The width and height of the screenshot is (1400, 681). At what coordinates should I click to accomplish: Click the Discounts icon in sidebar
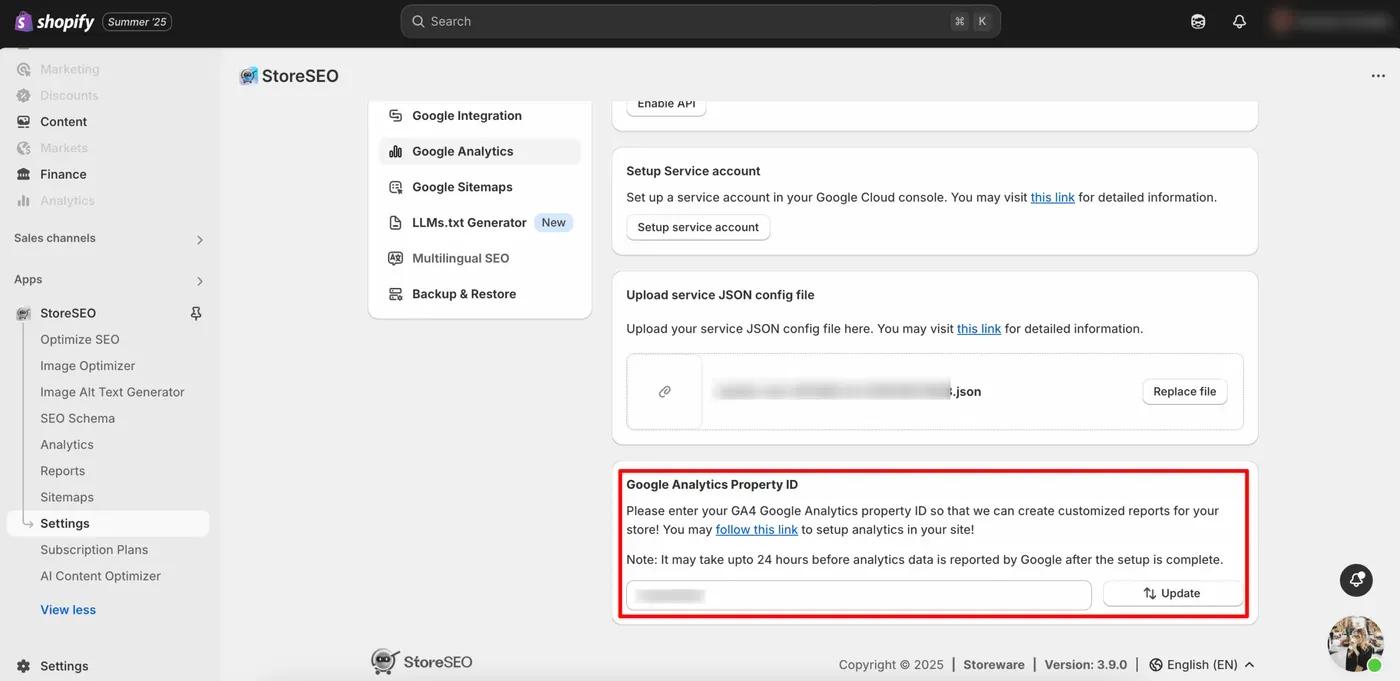coord(24,95)
